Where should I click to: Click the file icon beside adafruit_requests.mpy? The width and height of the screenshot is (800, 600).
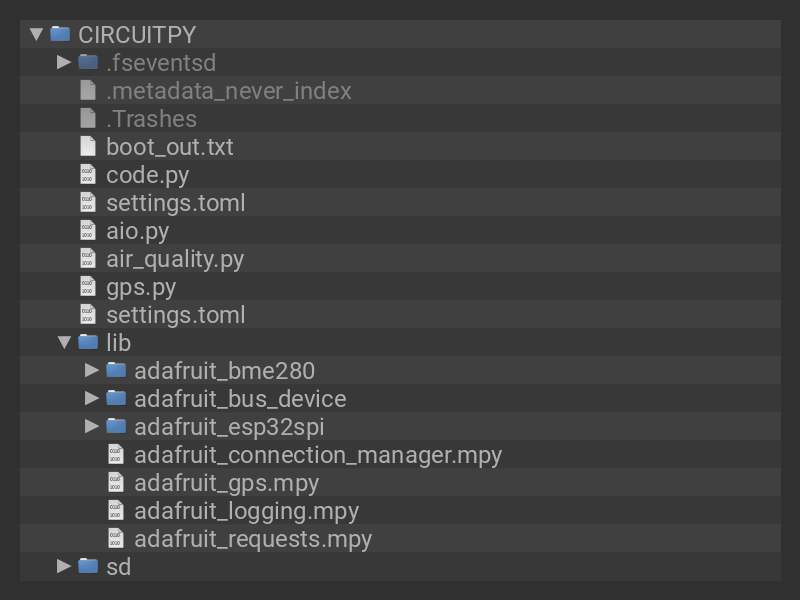coord(116,539)
